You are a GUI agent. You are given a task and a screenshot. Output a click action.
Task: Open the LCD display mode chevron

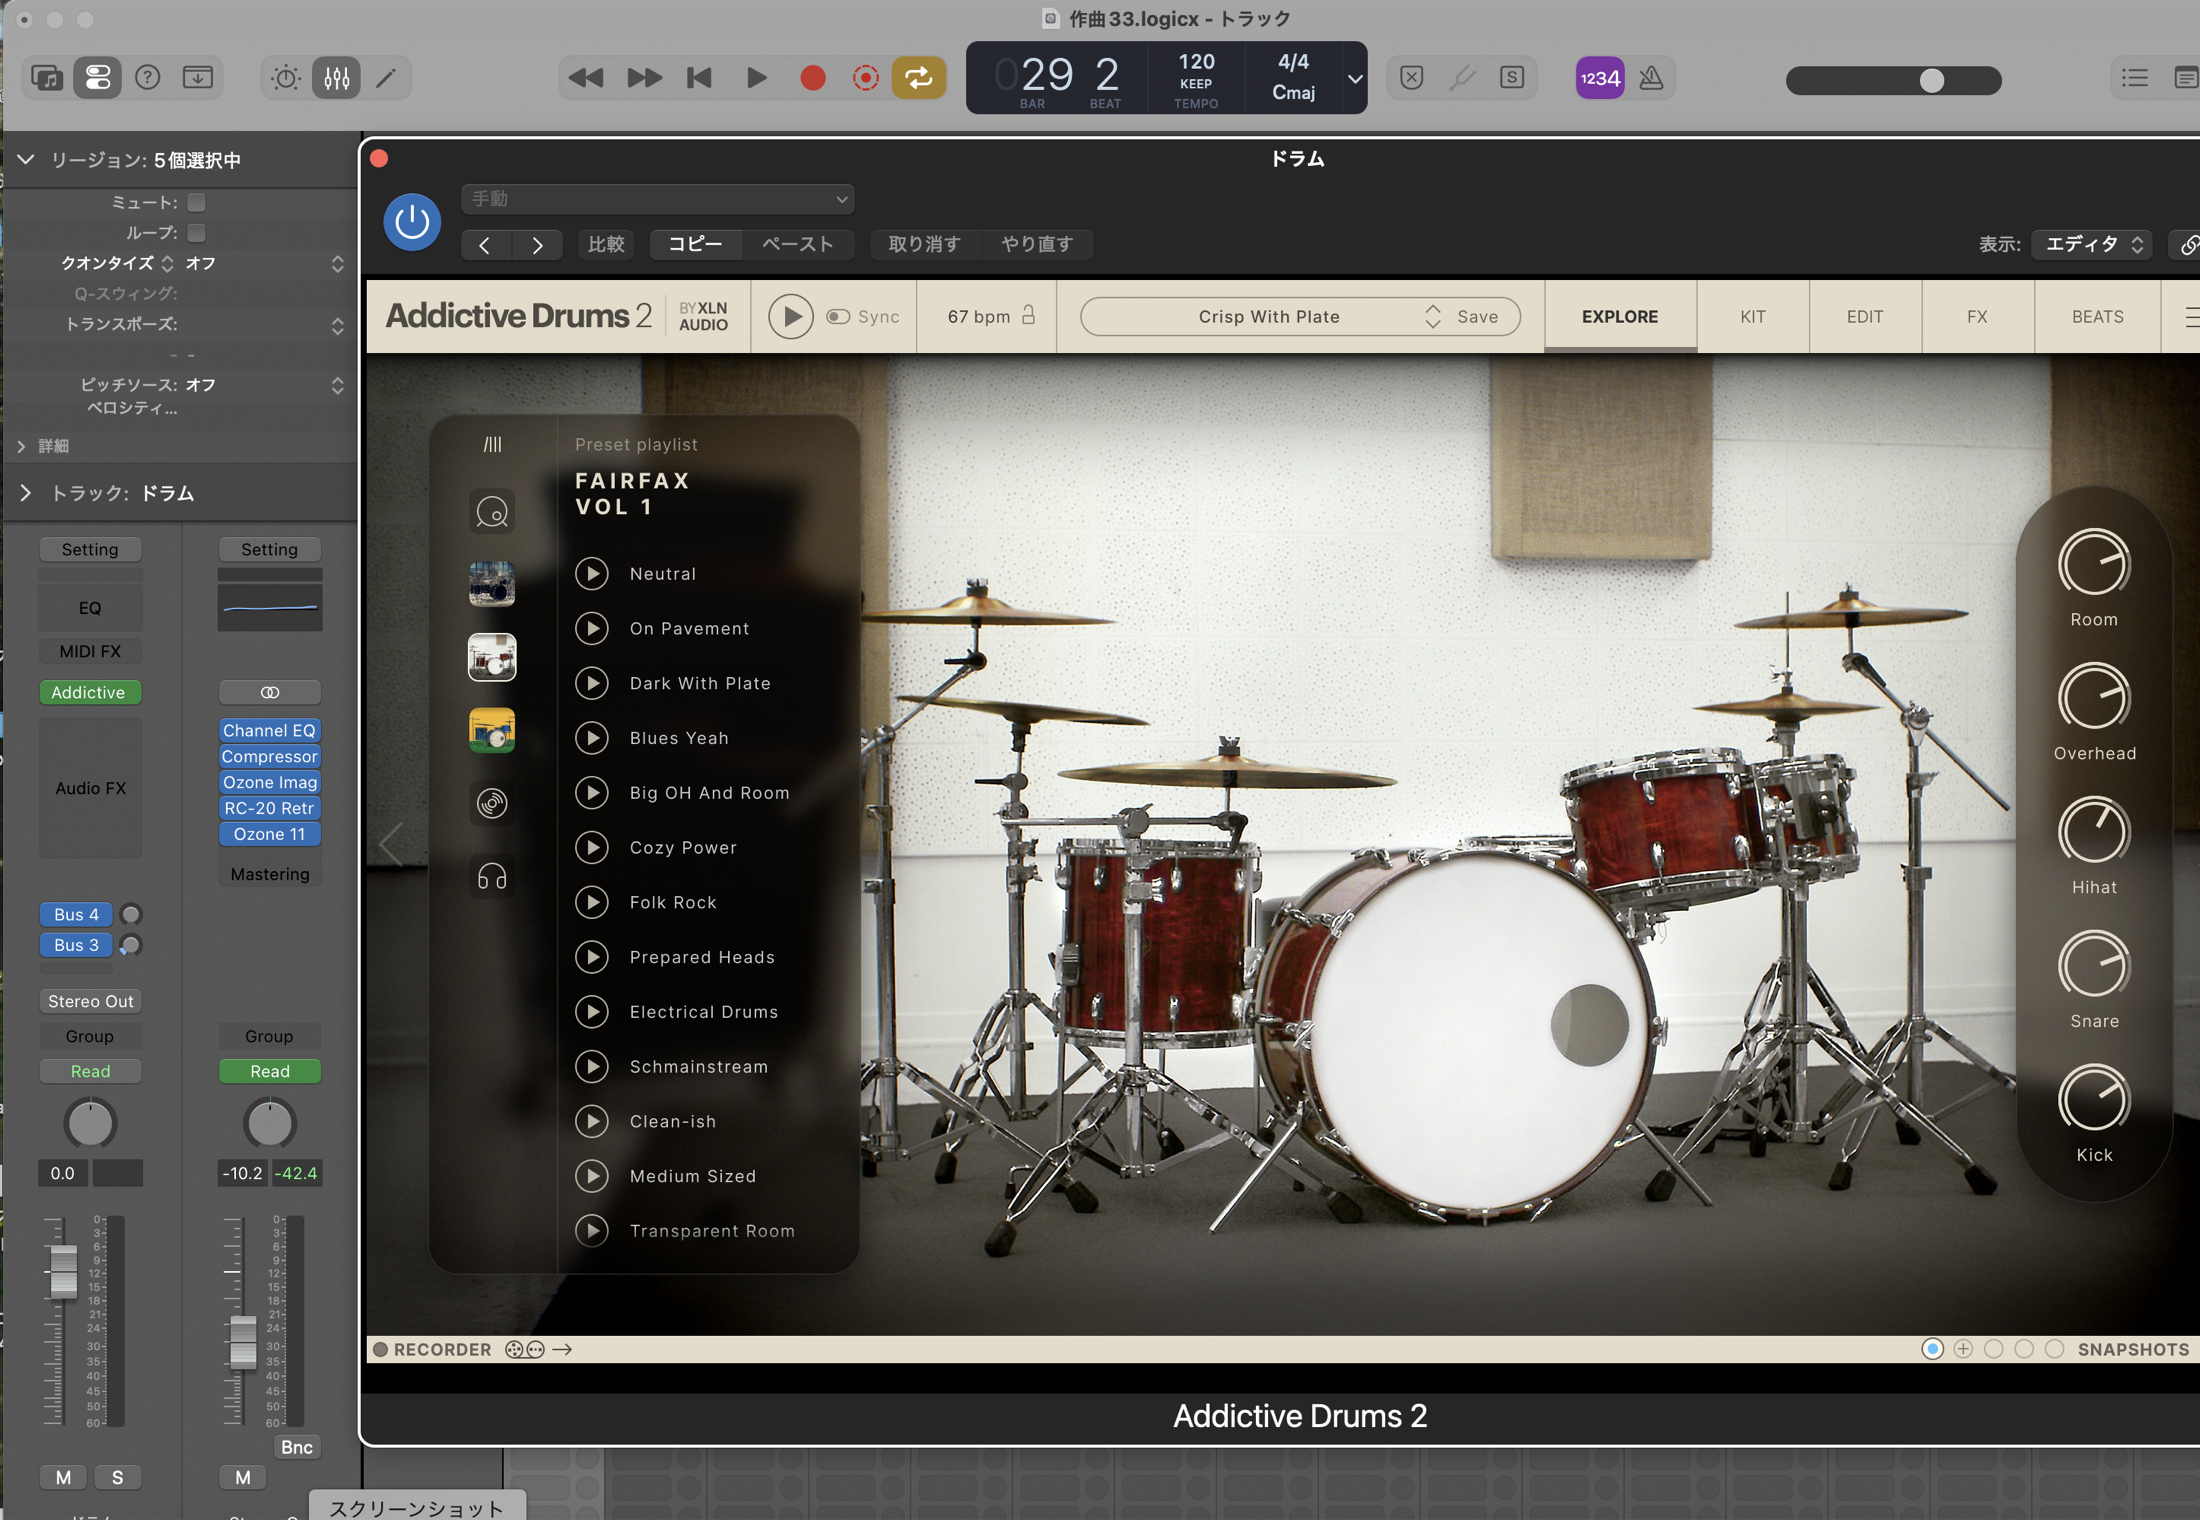coord(1354,78)
